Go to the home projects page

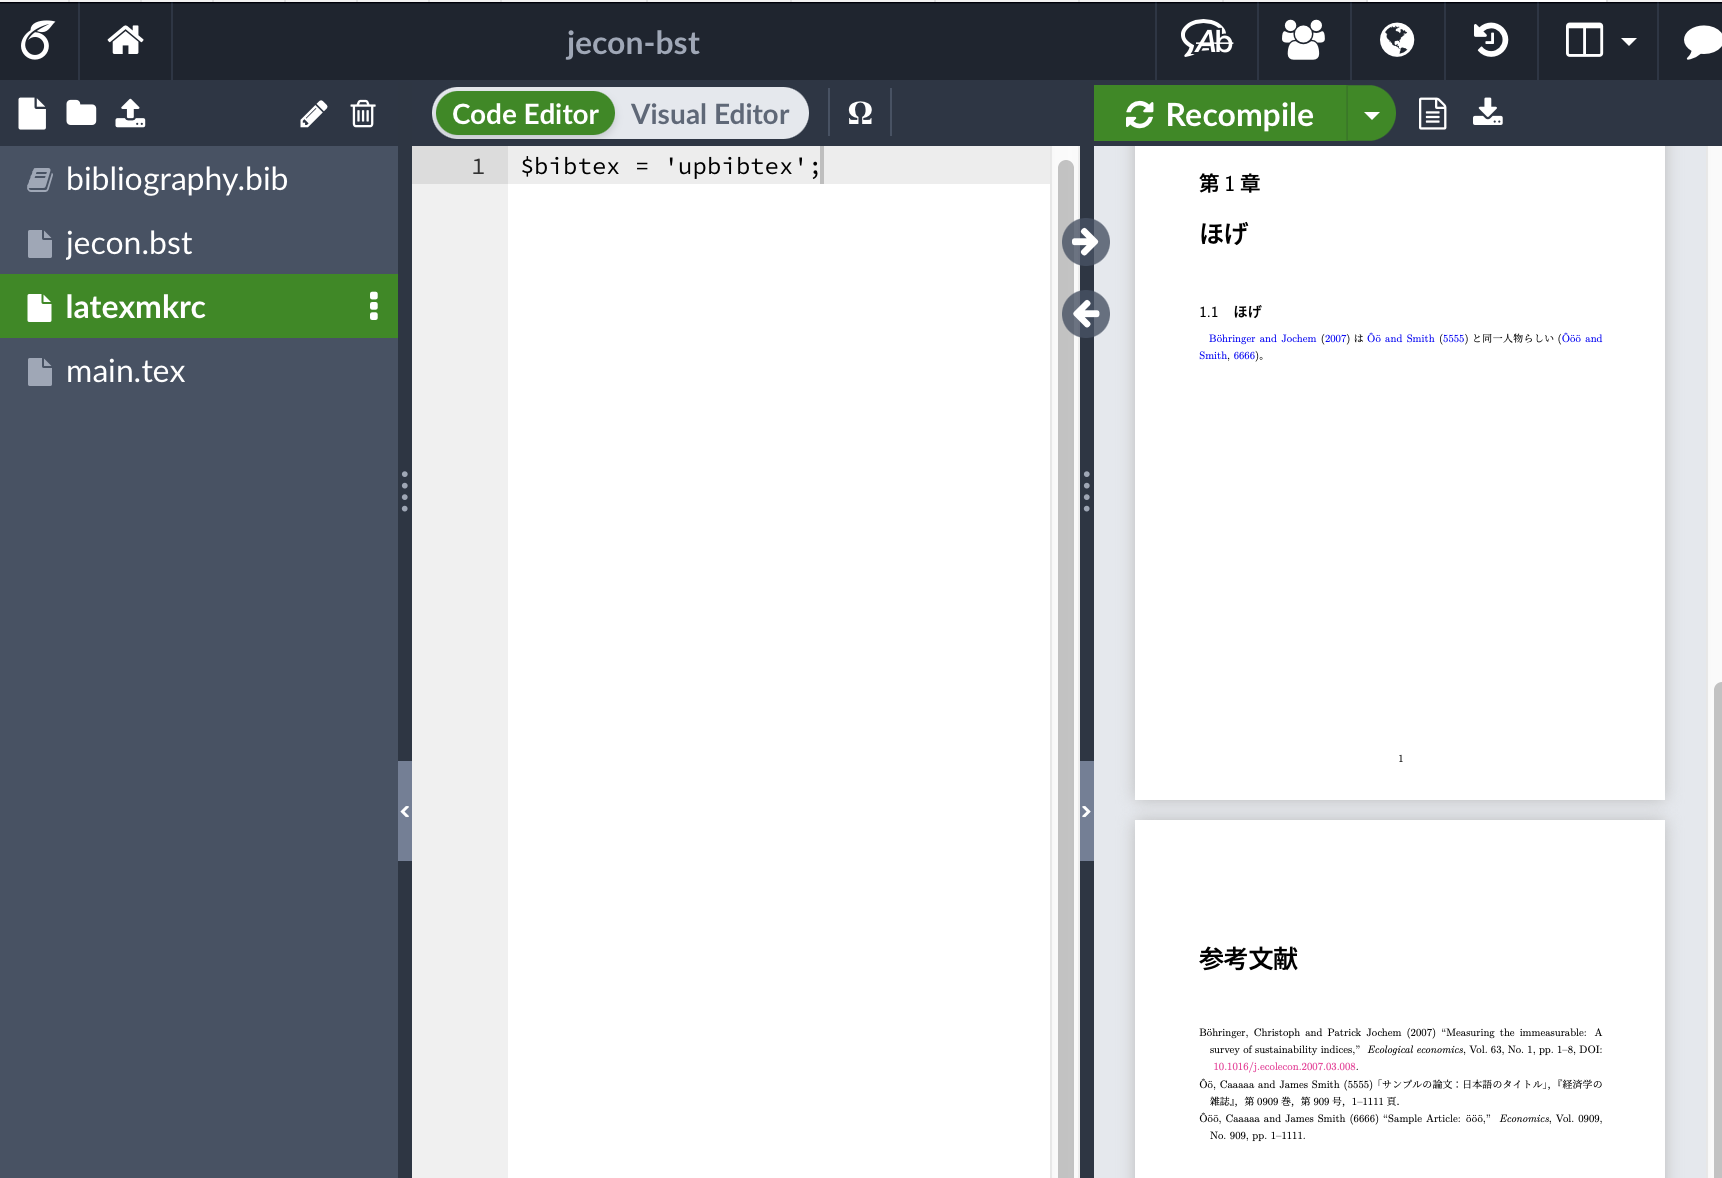125,41
